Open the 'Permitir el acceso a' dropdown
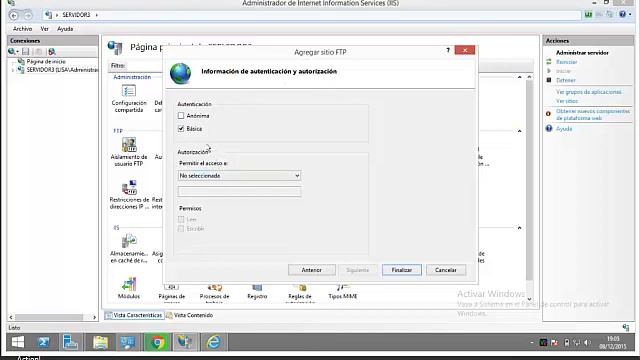Image resolution: width=640 pixels, height=360 pixels. [239, 176]
